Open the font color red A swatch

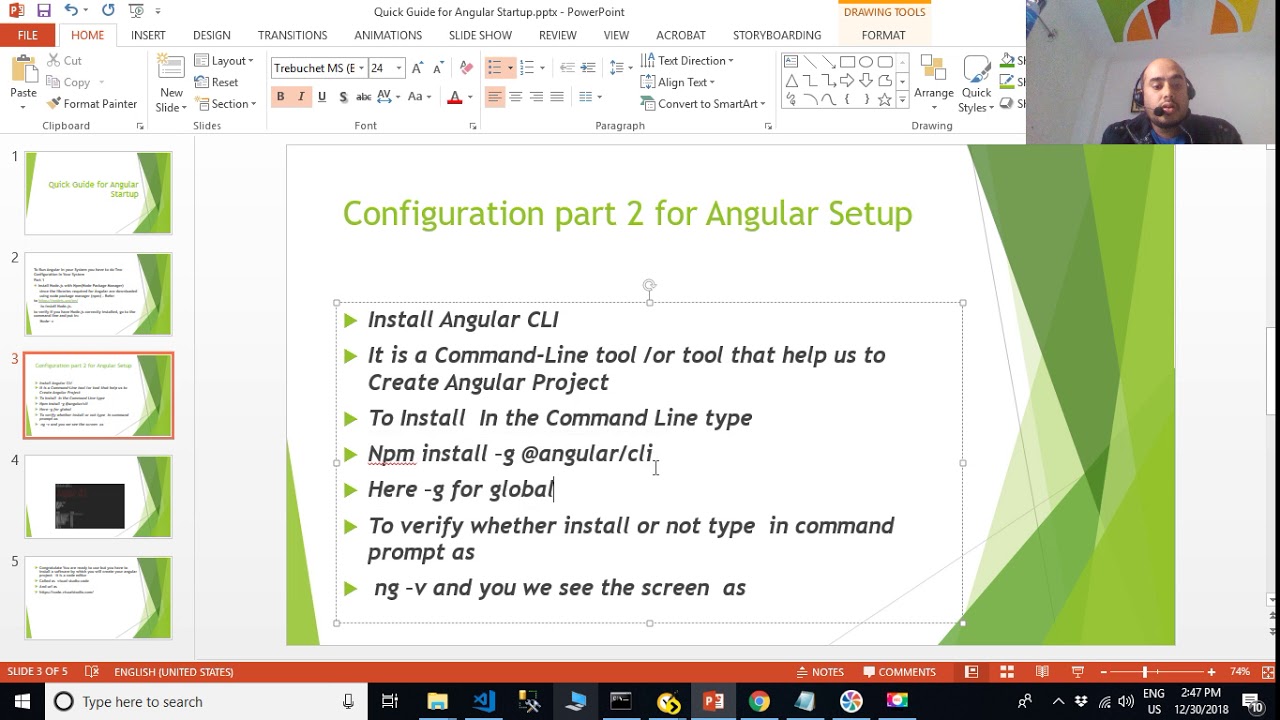pos(454,97)
